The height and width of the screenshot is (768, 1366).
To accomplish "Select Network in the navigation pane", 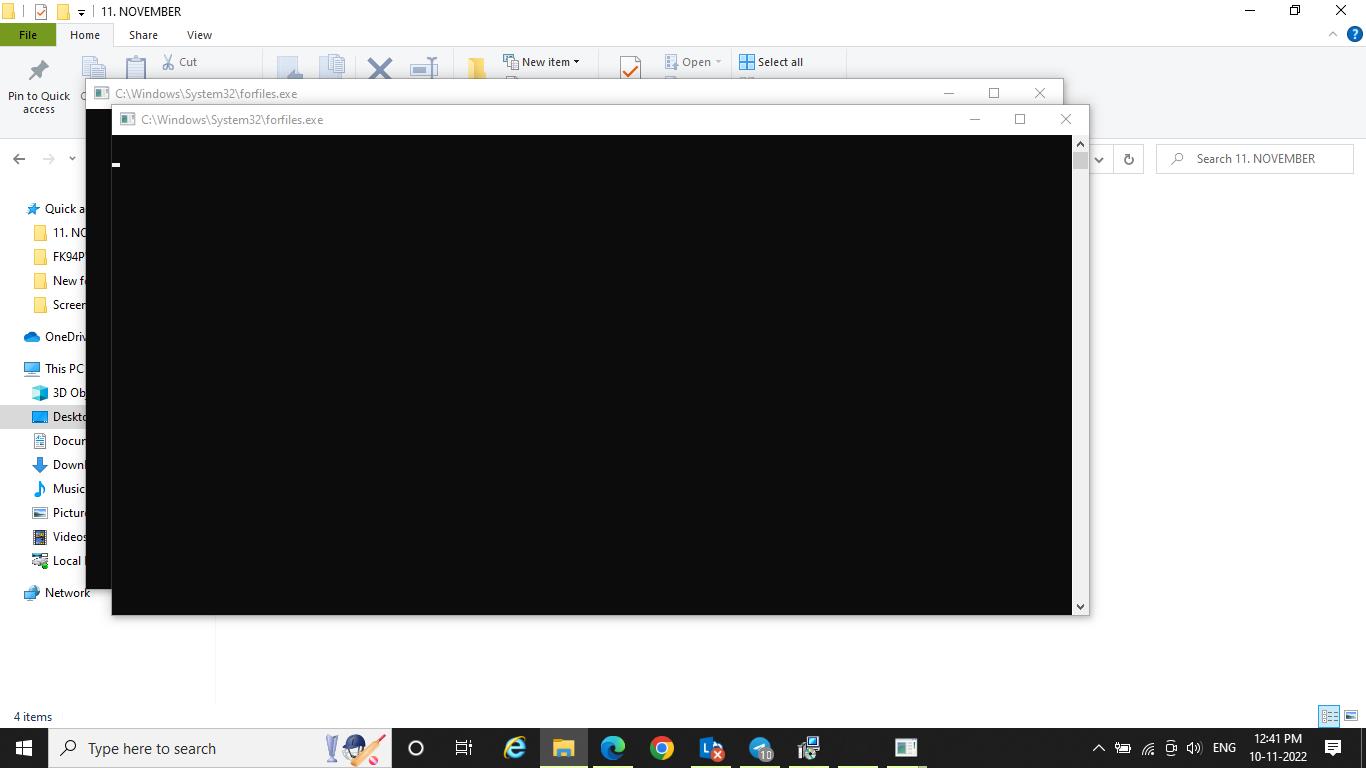I will click(67, 593).
